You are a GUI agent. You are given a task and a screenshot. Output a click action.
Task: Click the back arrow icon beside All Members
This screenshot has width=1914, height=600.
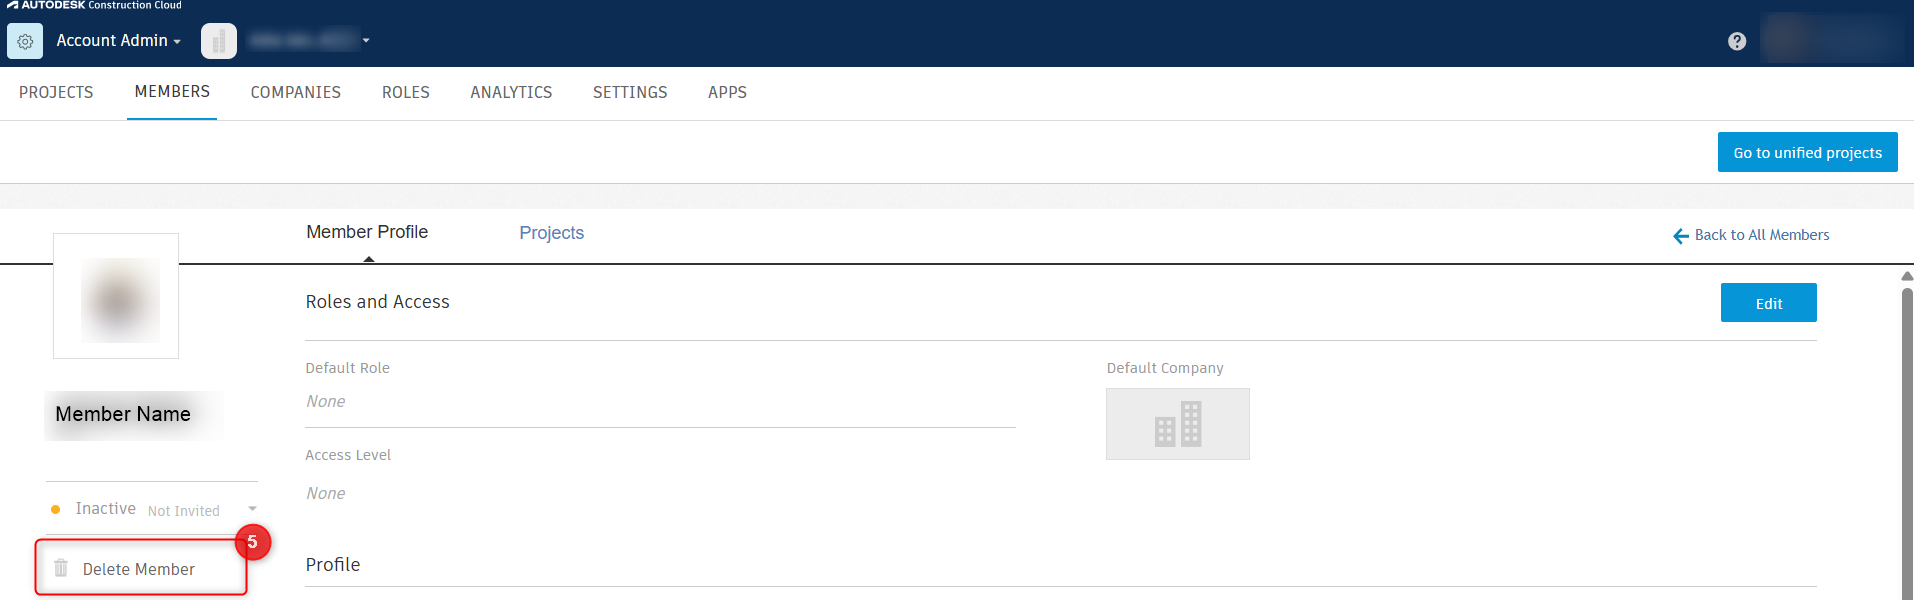pos(1681,236)
